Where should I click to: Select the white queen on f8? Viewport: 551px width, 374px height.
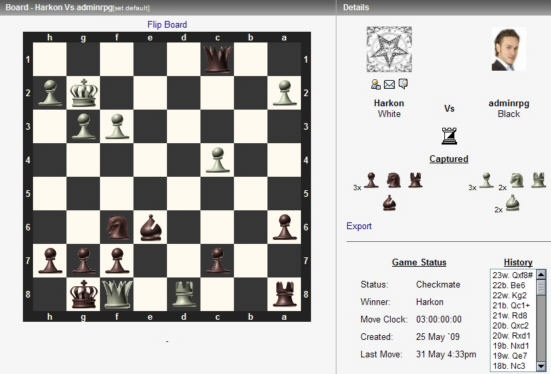coord(117,294)
